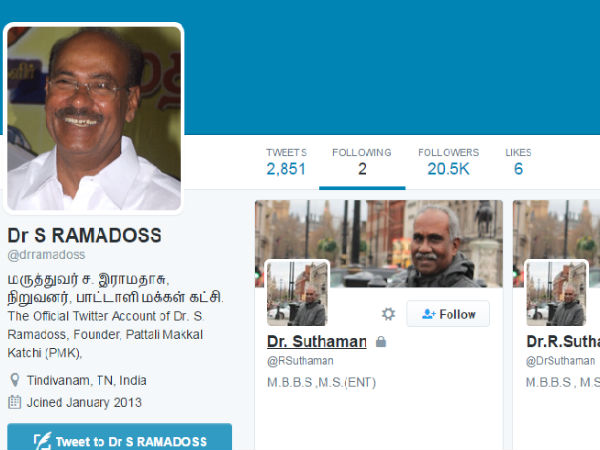Open the Dr.R.Sutha profile name link
This screenshot has width=600, height=450.
(x=563, y=341)
